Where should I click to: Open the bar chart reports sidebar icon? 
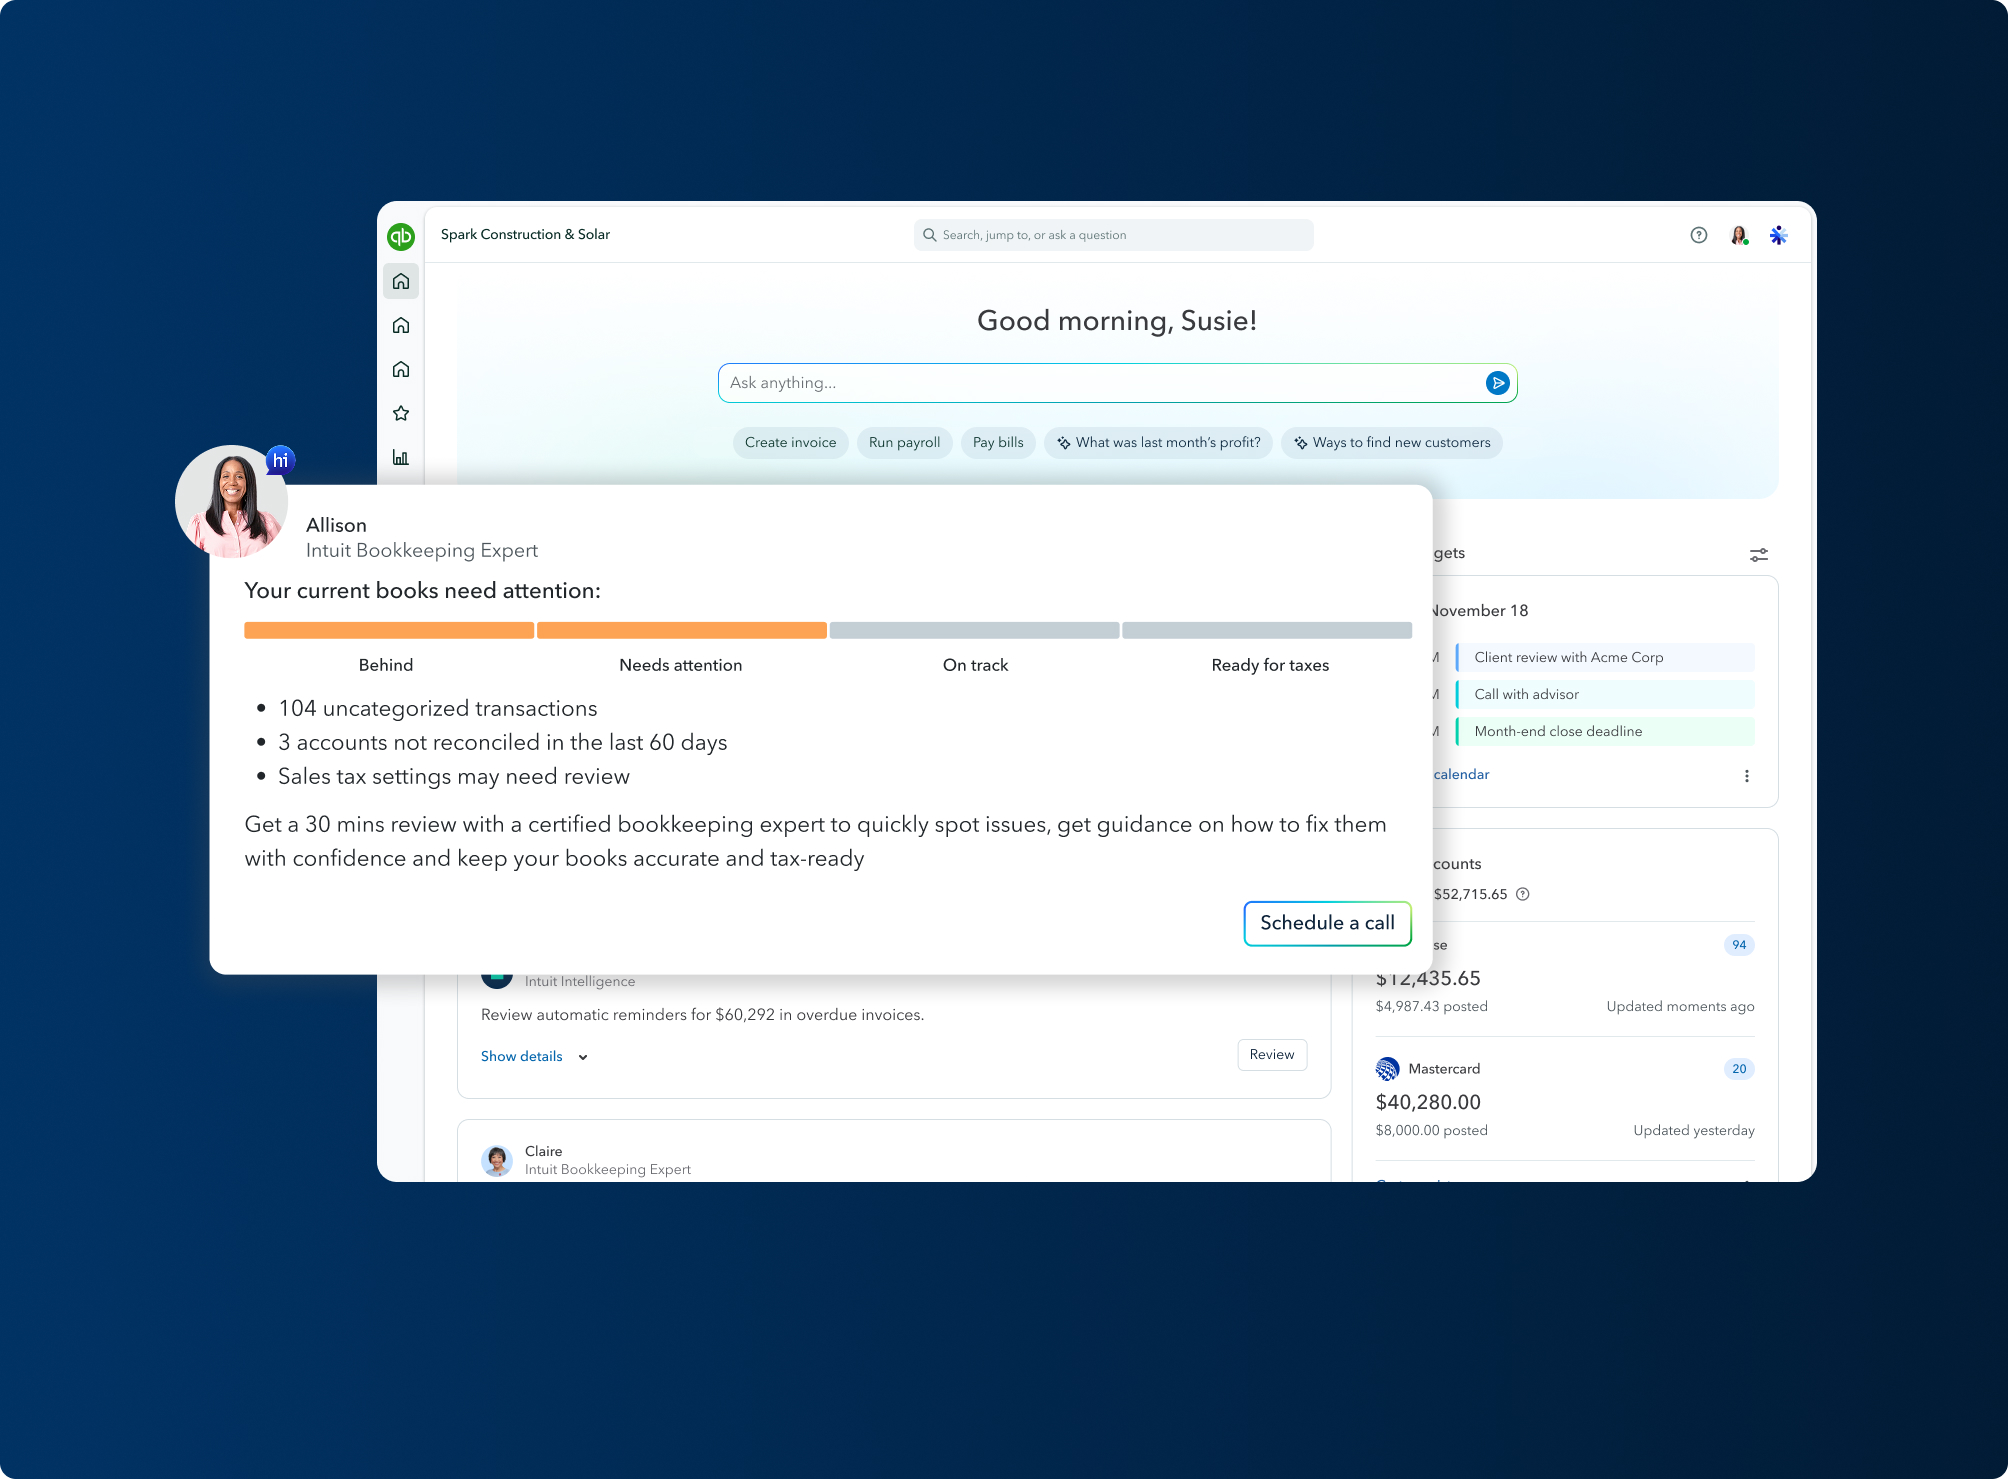(x=401, y=457)
